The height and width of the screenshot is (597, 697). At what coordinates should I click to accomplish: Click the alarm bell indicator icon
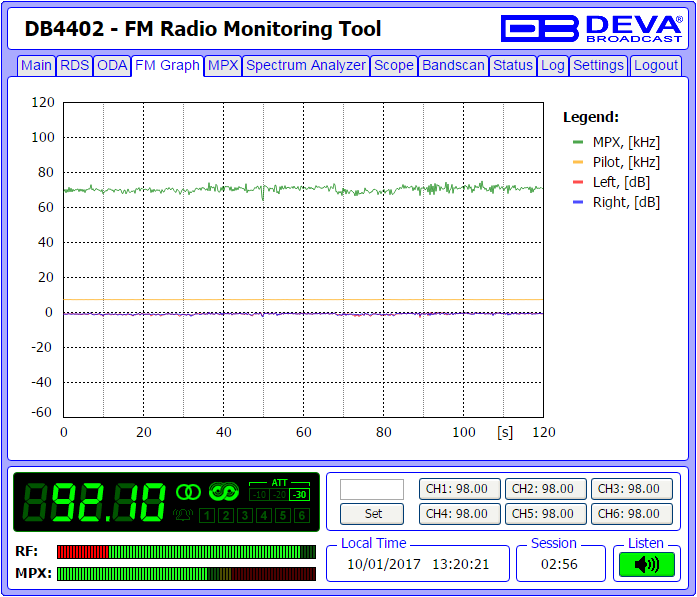coord(183,515)
